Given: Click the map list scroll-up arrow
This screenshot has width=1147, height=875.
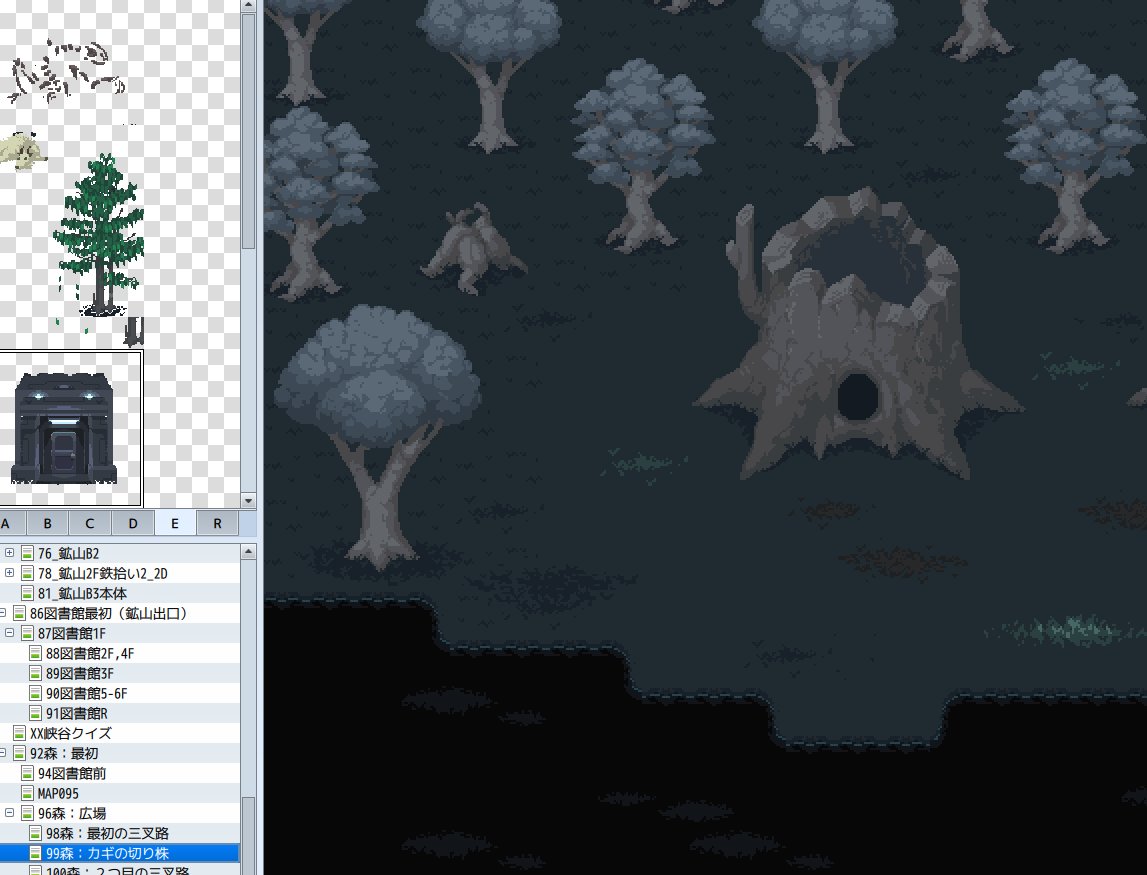Looking at the screenshot, I should [249, 552].
